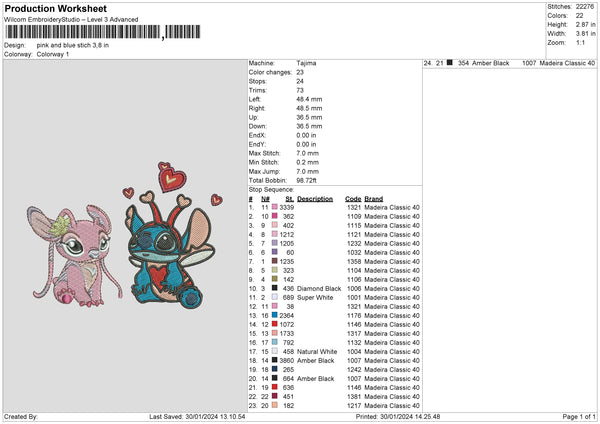Image resolution: width=600 pixels, height=424 pixels.
Task: Click the Machine value 'Tajima'
Action: point(306,63)
